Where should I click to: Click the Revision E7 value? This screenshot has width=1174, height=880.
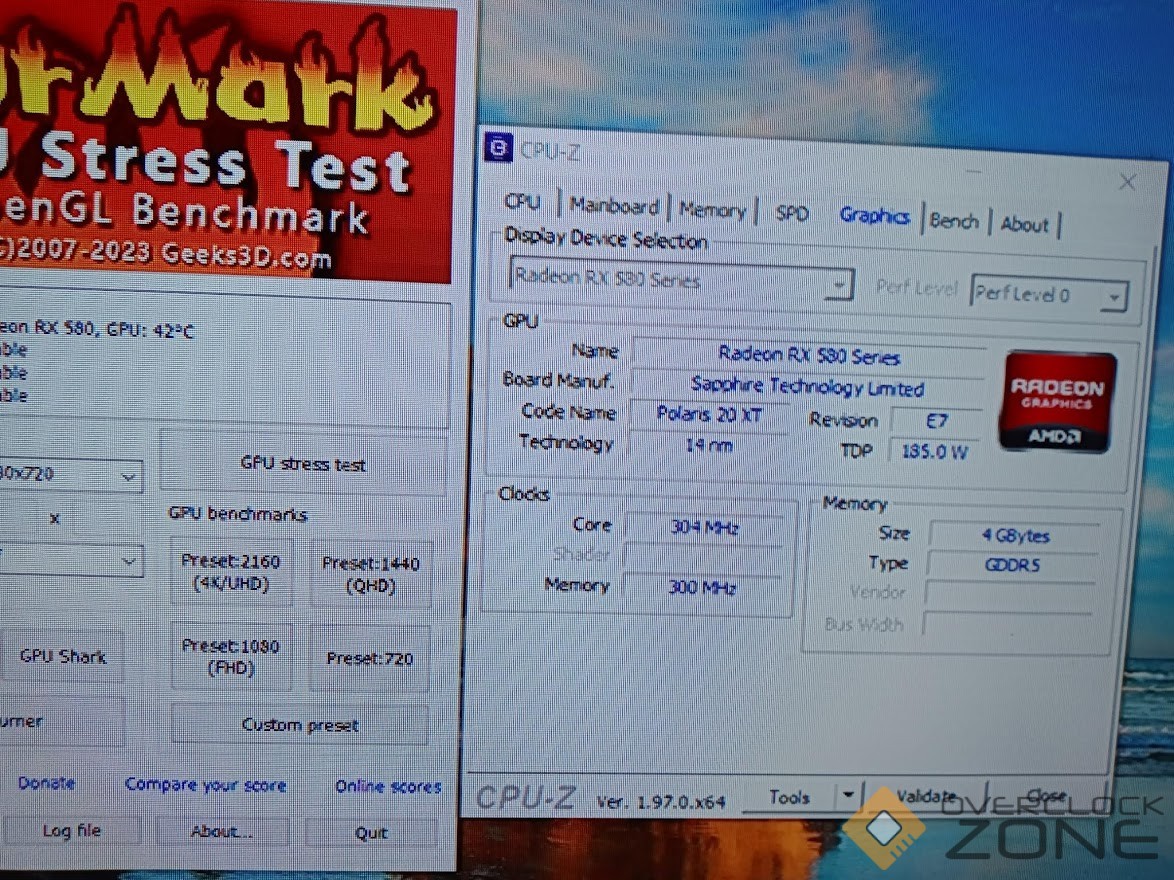pos(936,421)
